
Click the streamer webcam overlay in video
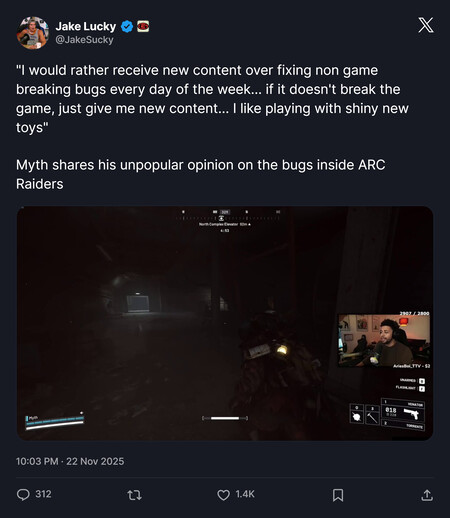(384, 340)
